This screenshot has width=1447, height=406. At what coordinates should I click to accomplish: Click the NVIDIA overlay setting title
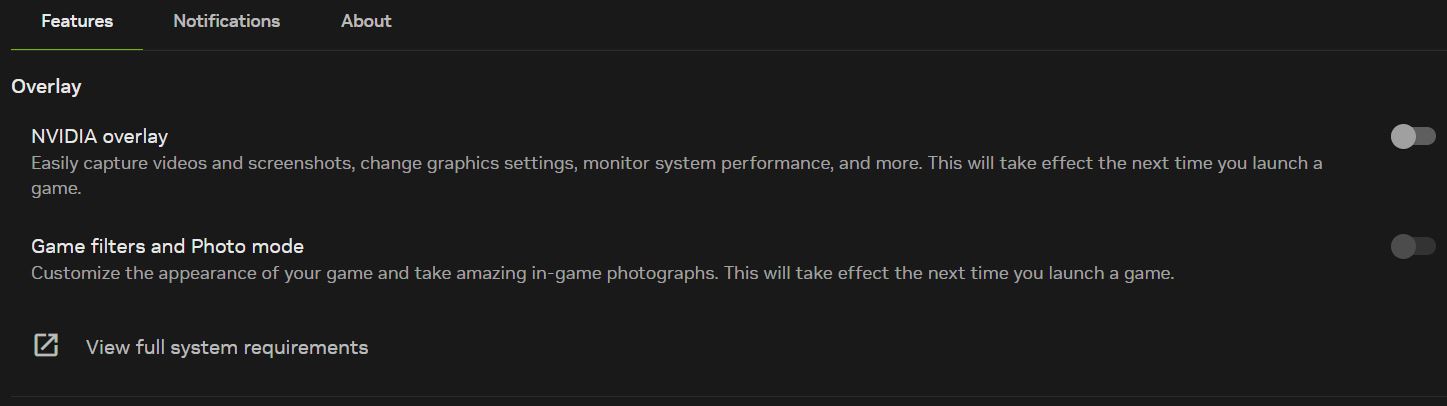tap(99, 136)
